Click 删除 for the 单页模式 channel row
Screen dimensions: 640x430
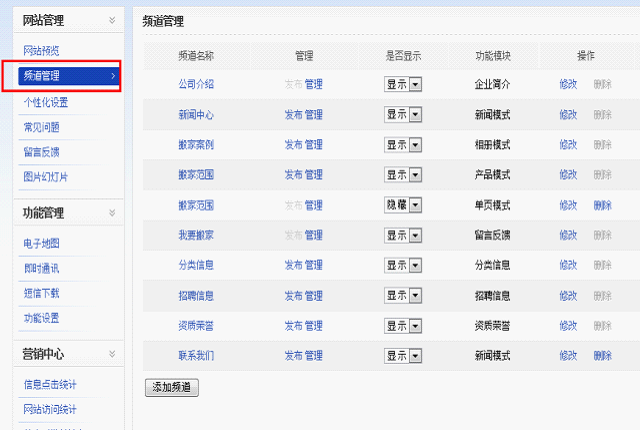click(602, 205)
